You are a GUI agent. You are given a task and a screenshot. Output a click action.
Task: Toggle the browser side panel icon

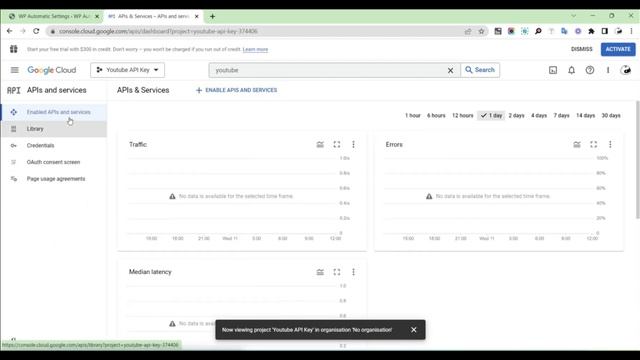click(604, 31)
